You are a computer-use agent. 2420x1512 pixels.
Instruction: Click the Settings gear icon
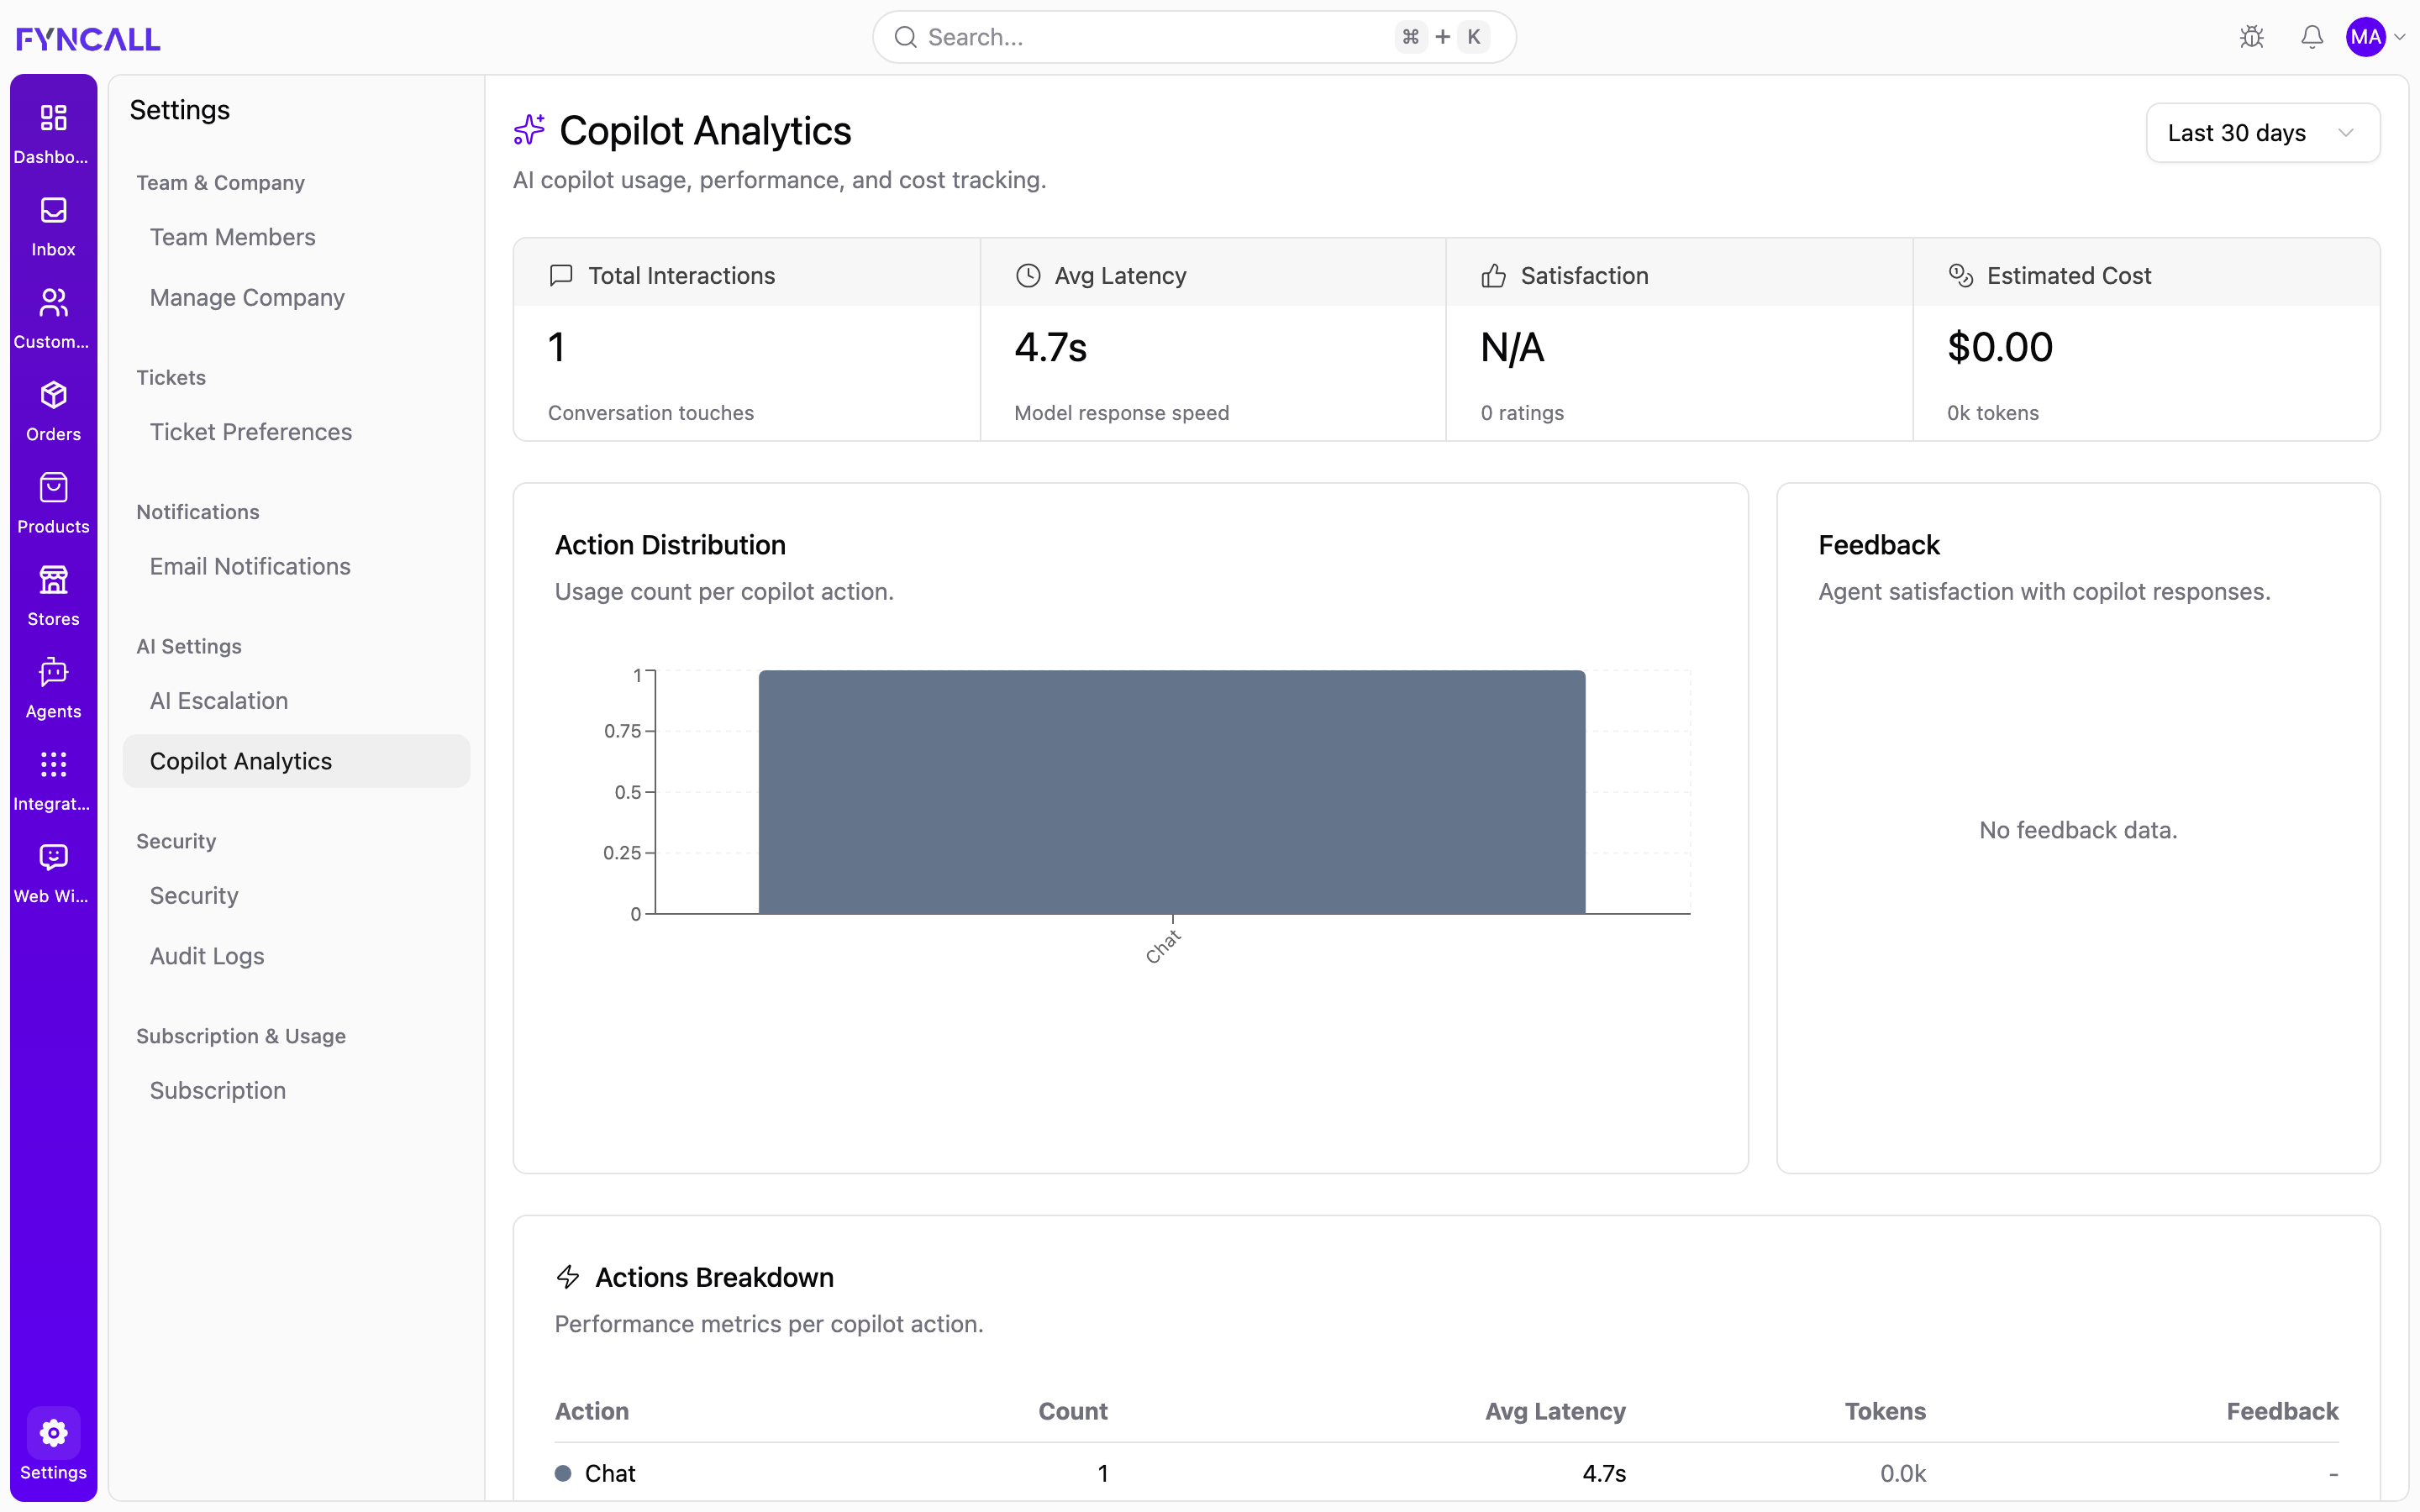(53, 1433)
